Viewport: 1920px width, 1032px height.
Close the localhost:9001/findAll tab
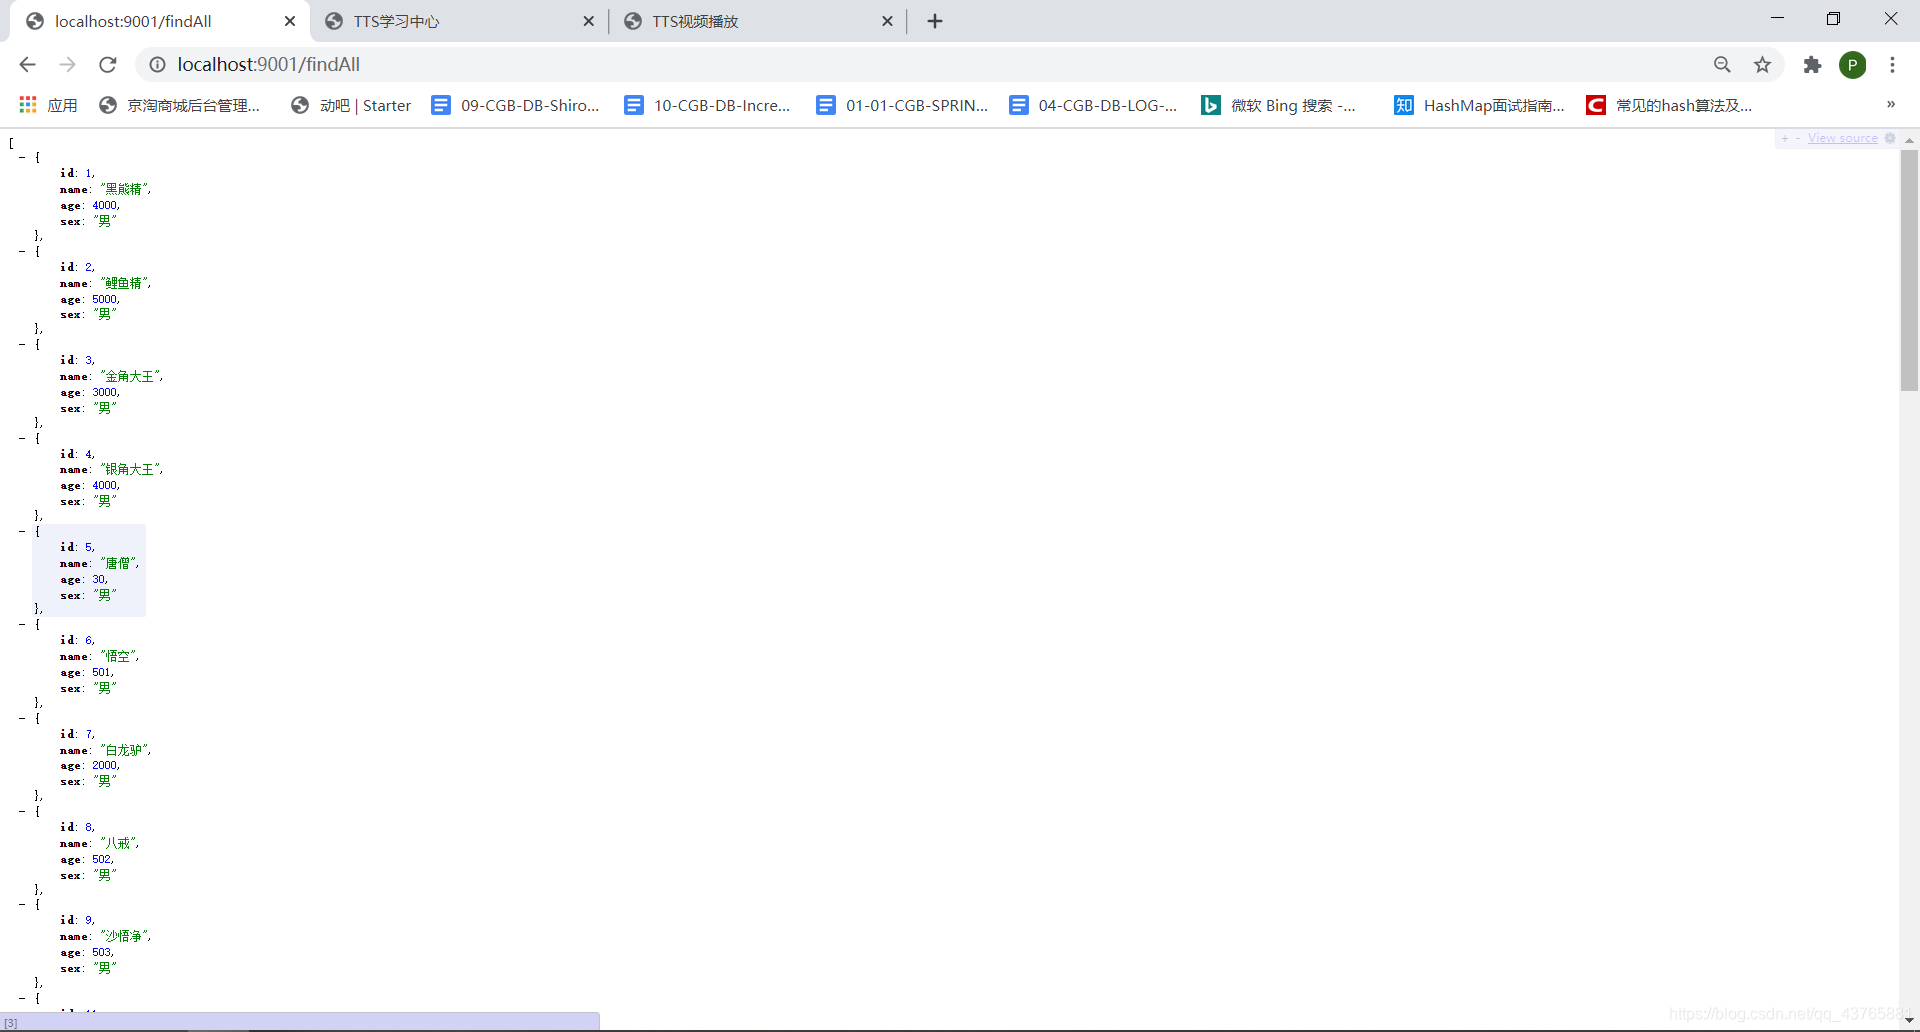pos(290,21)
